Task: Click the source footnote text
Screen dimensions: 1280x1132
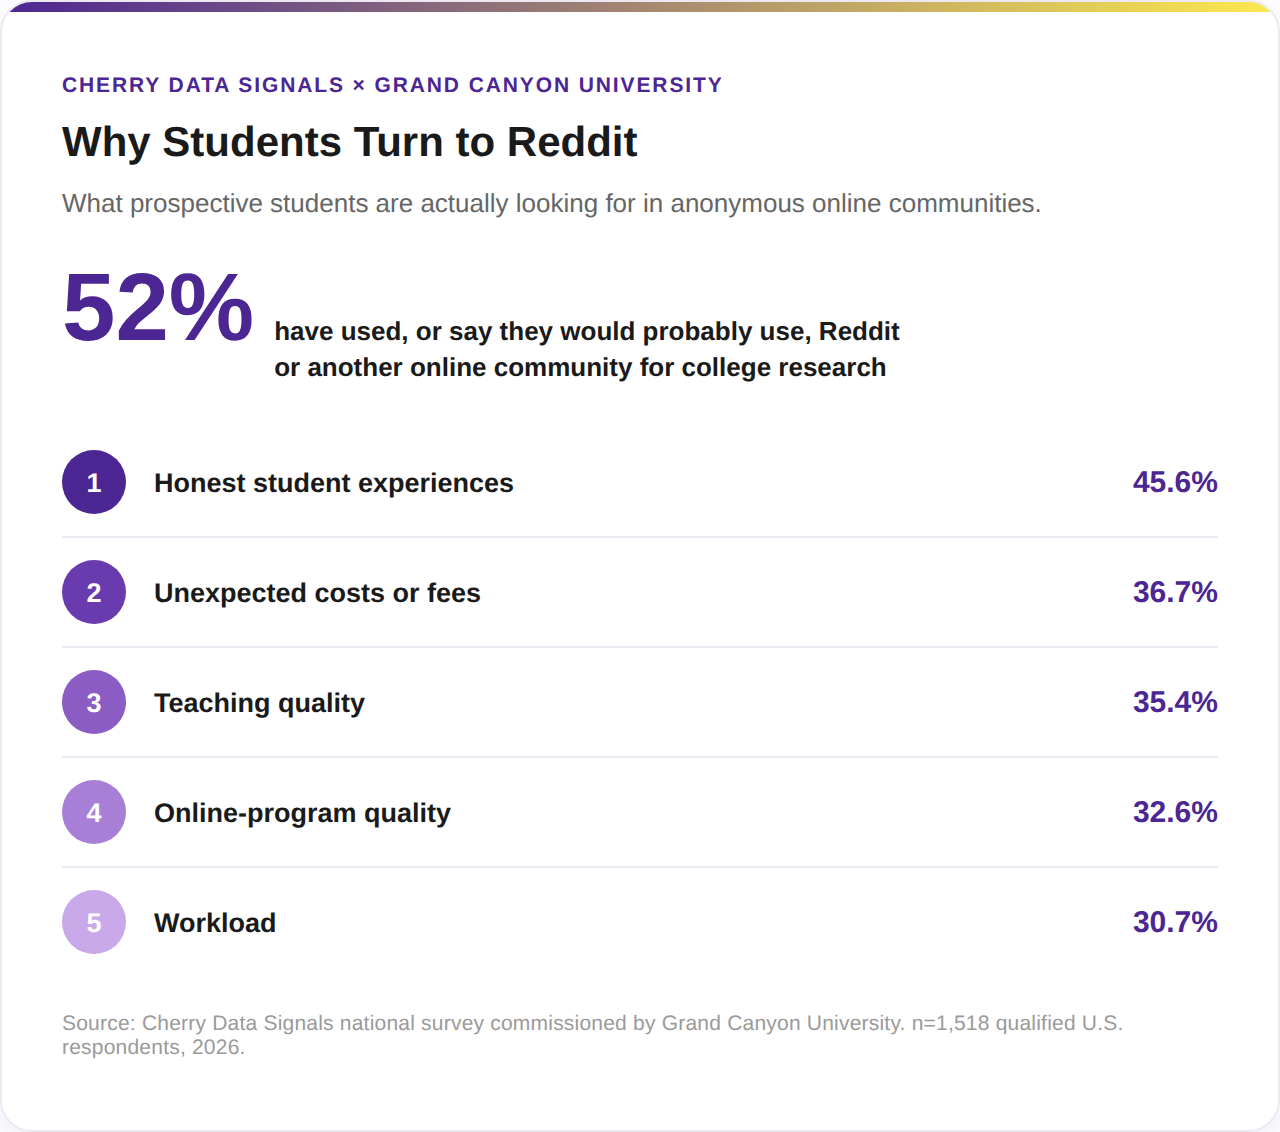Action: (x=592, y=1035)
